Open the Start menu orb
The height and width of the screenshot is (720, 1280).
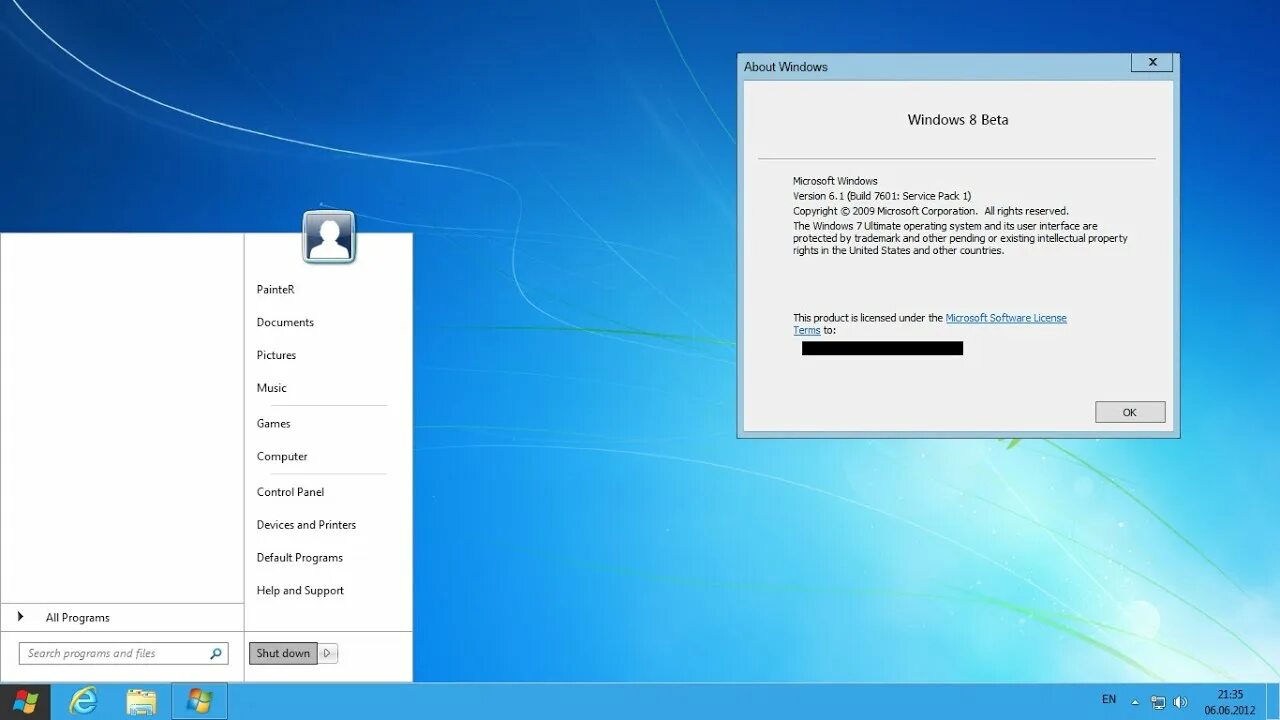pyautogui.click(x=25, y=702)
